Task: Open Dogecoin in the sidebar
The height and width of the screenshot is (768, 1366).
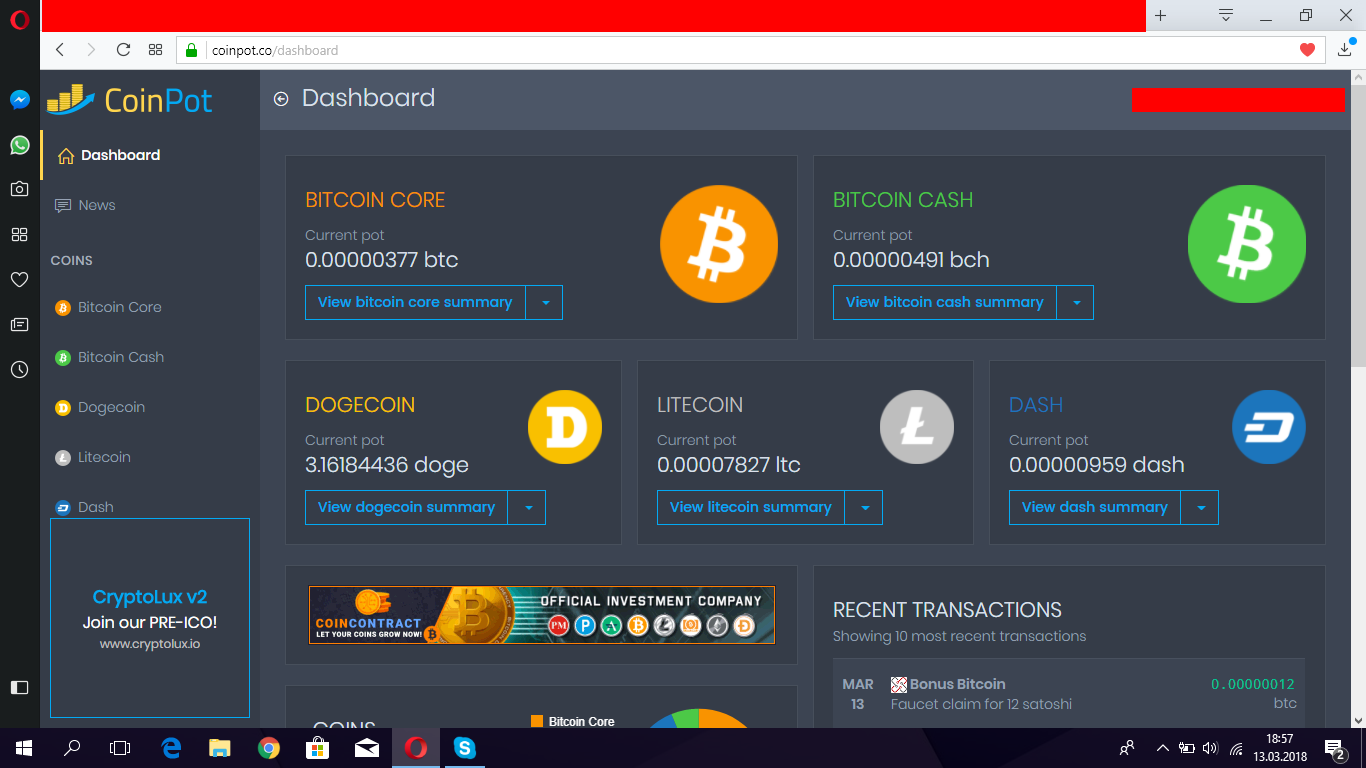Action: point(150,407)
